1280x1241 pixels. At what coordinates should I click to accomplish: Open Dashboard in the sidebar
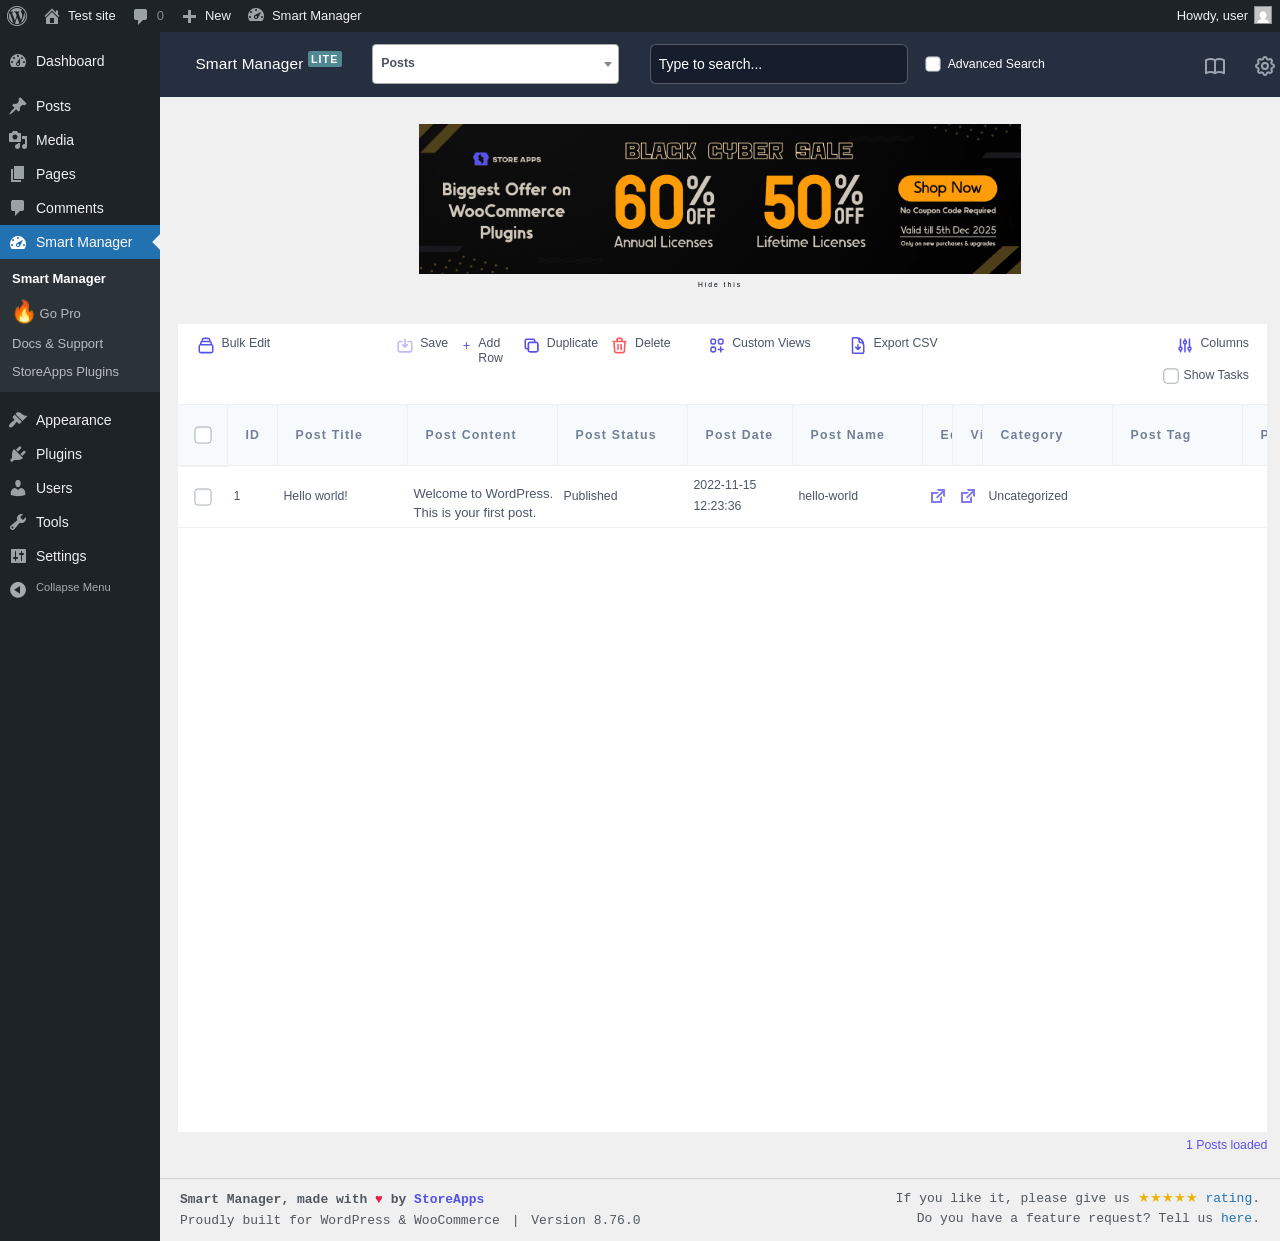click(80, 61)
